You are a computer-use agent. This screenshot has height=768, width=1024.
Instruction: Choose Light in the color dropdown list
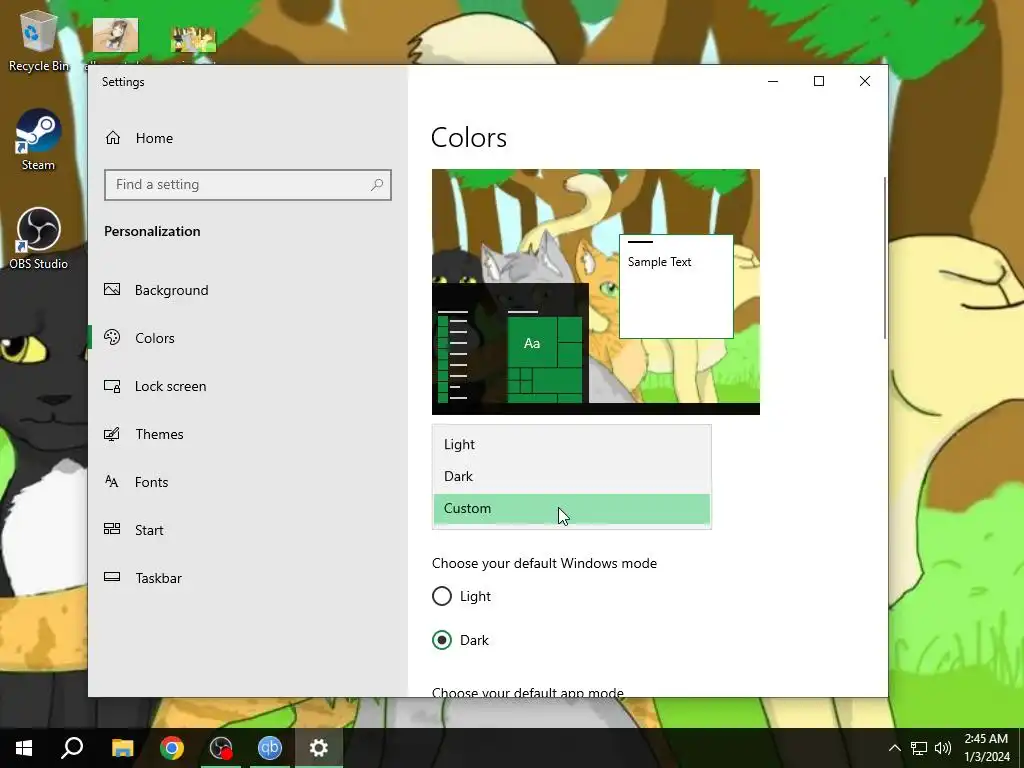tap(571, 444)
